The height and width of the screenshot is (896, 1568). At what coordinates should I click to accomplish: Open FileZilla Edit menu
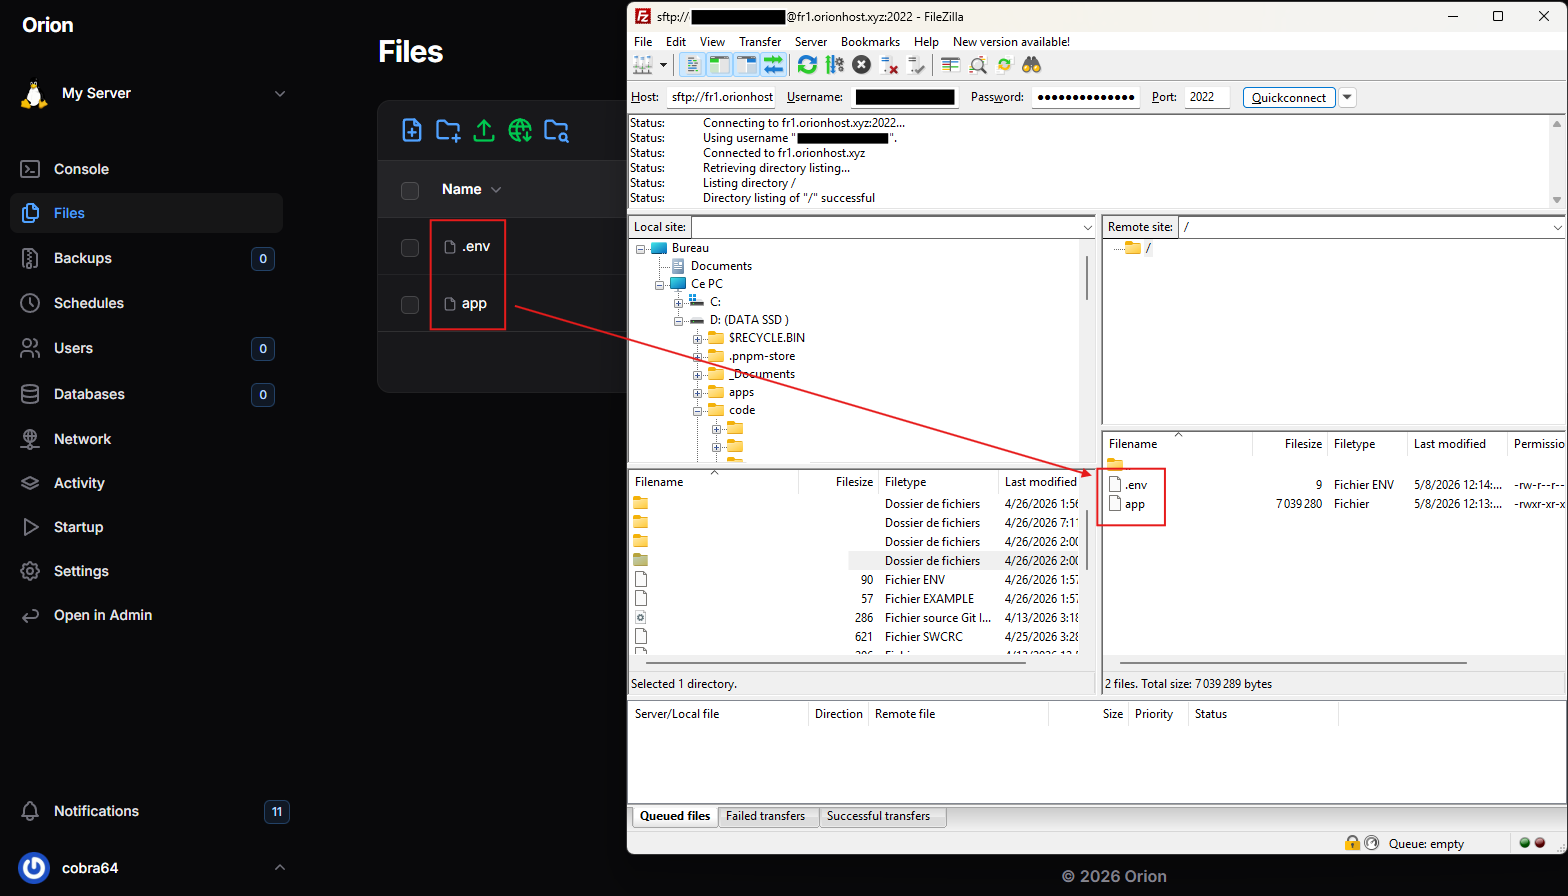[676, 42]
